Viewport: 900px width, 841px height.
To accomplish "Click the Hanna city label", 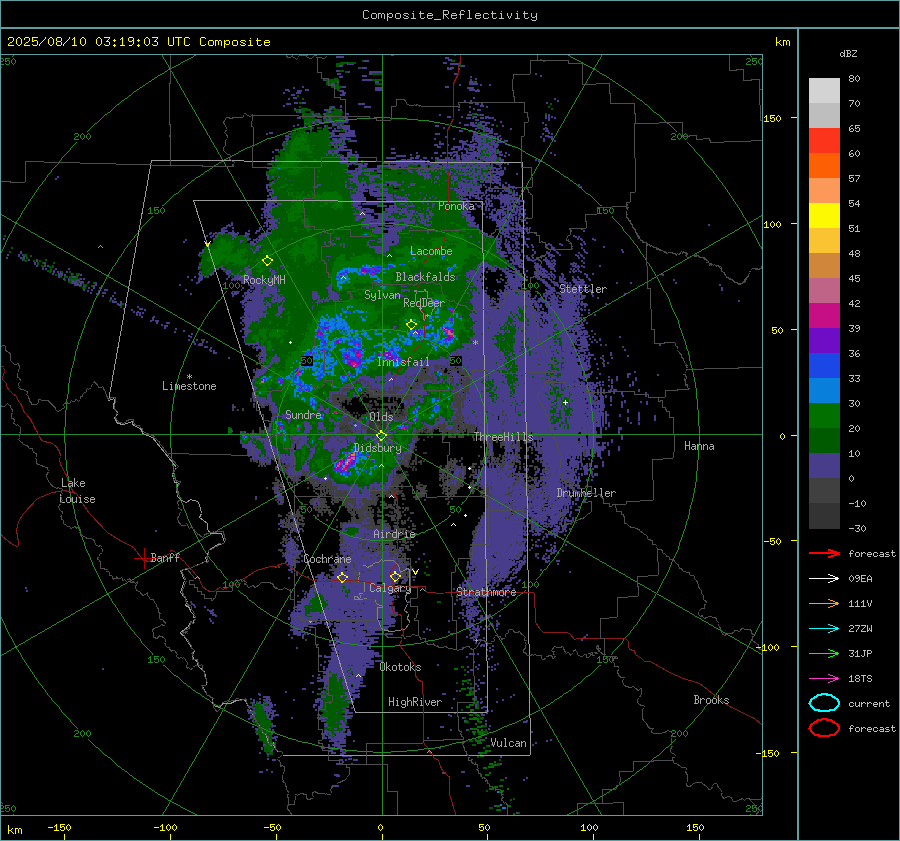I will pos(699,446).
